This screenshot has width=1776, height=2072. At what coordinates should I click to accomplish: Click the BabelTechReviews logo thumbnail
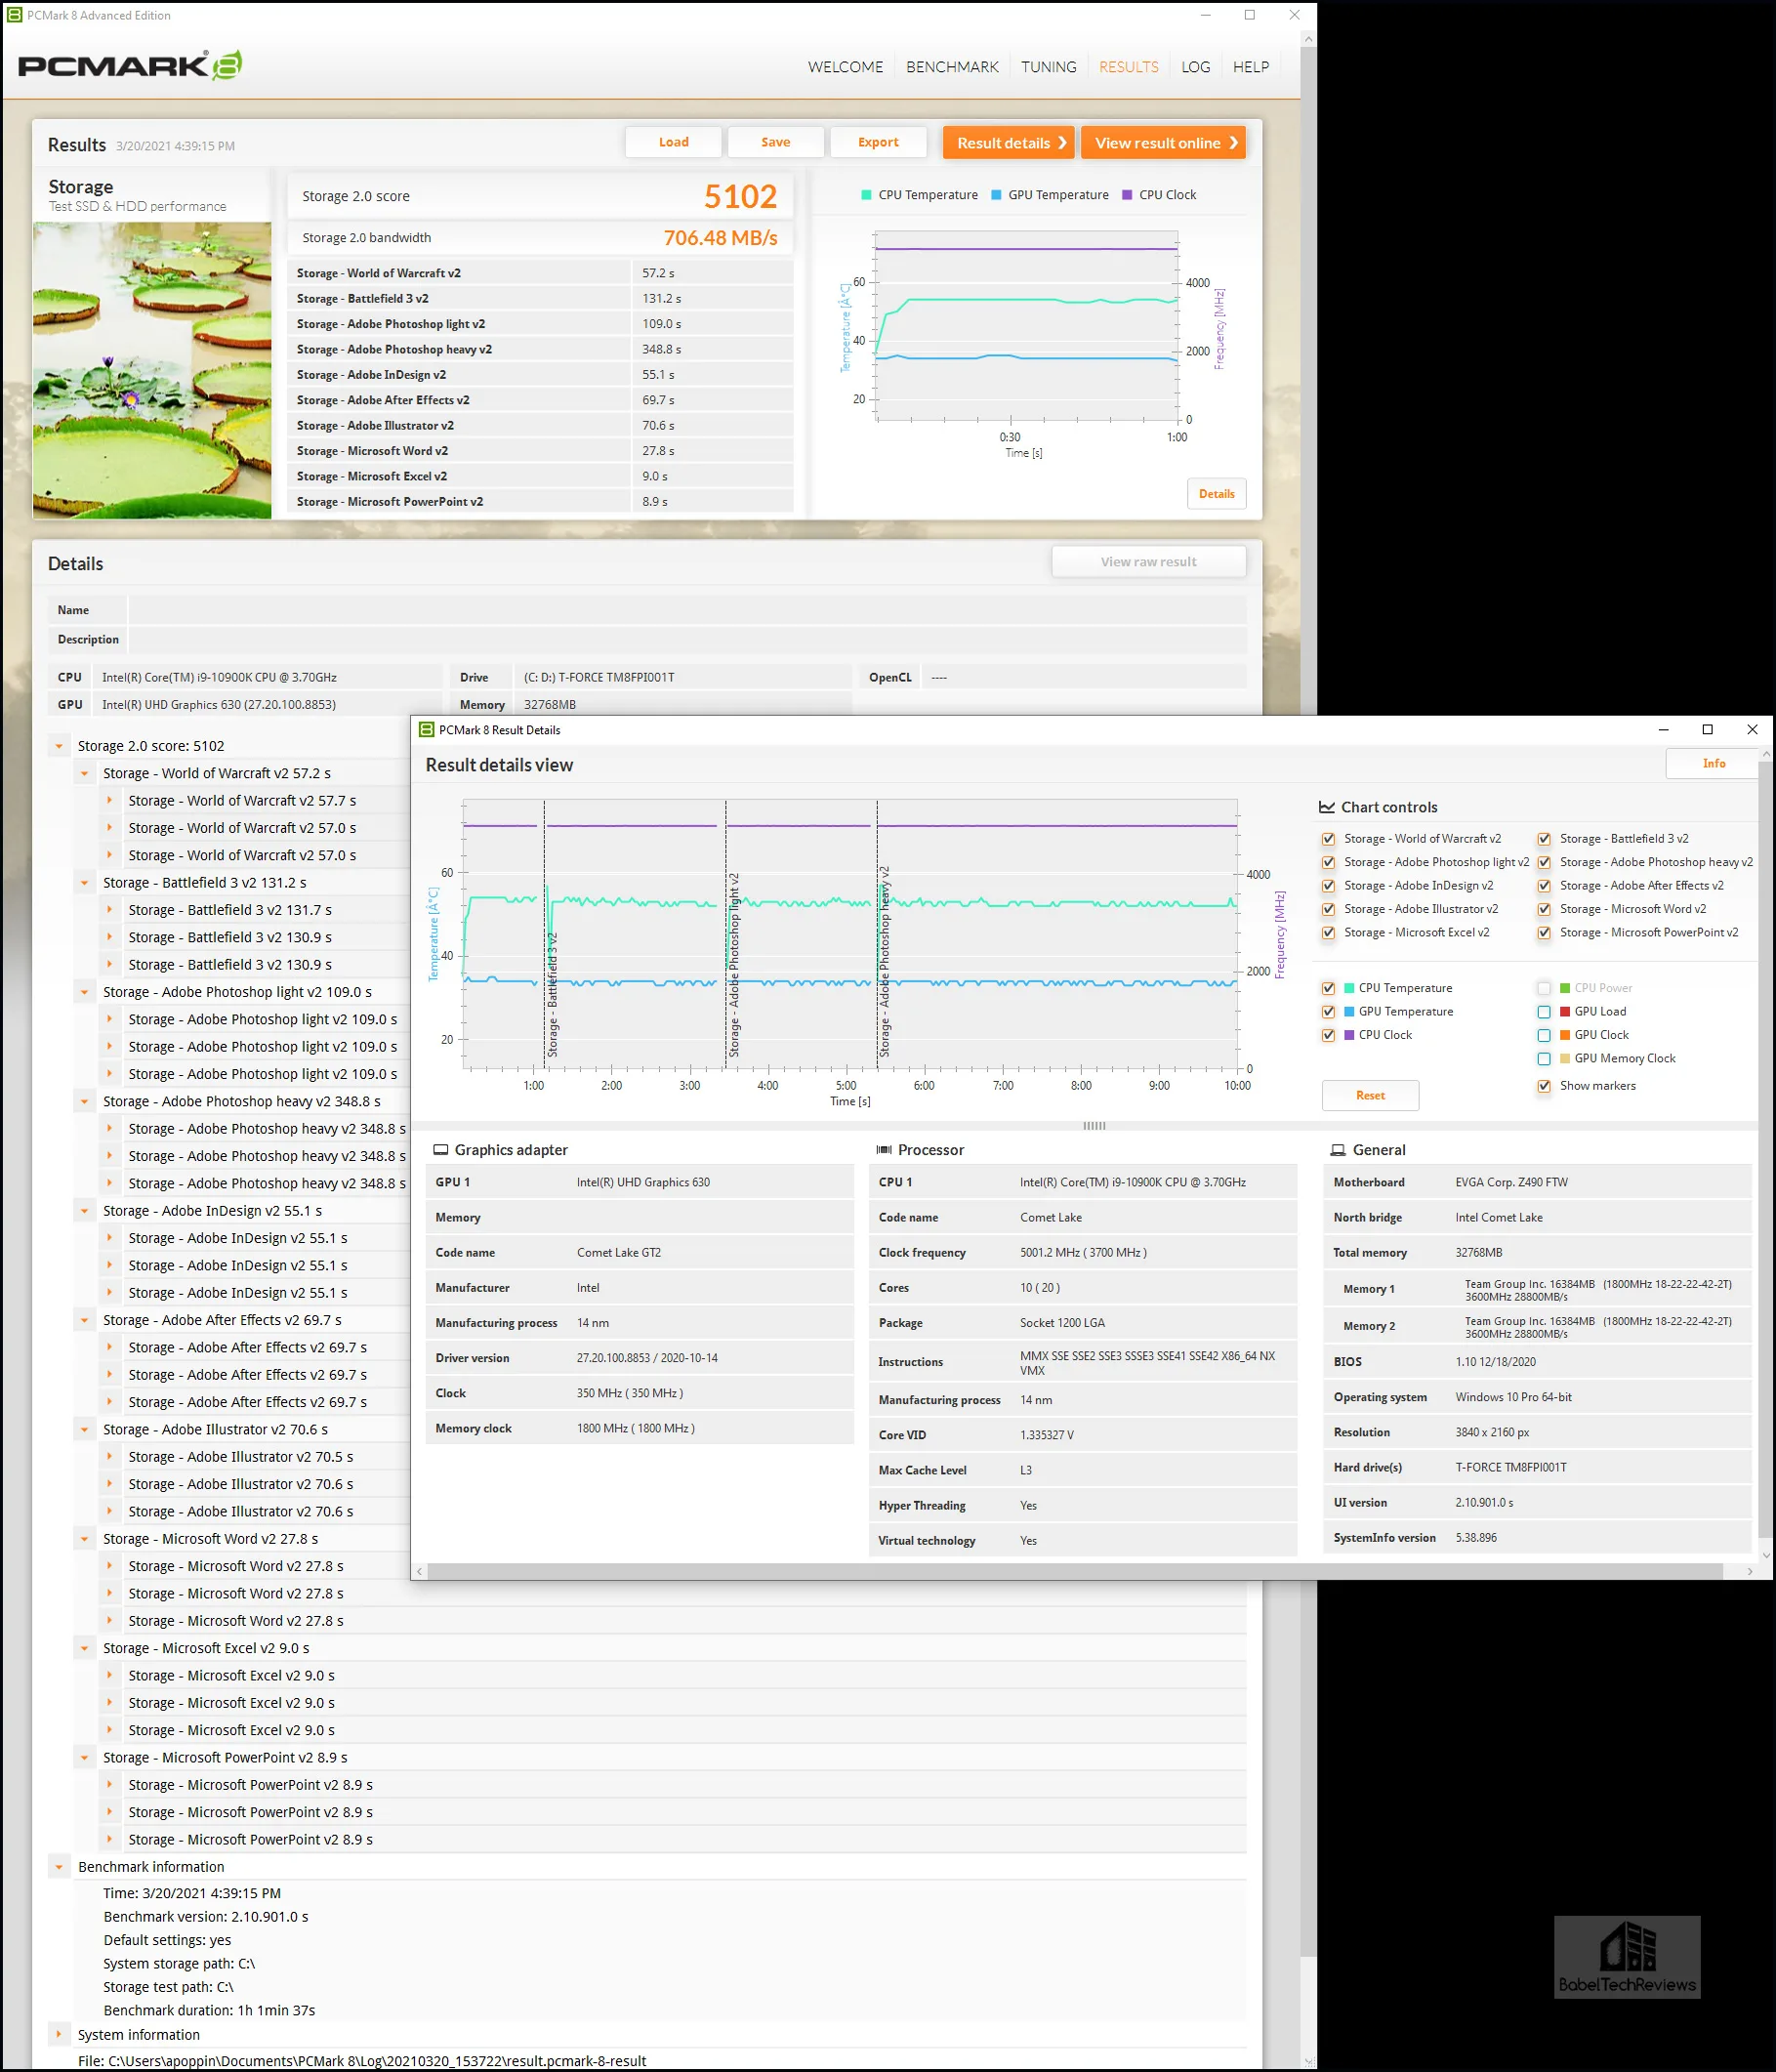(1627, 1957)
